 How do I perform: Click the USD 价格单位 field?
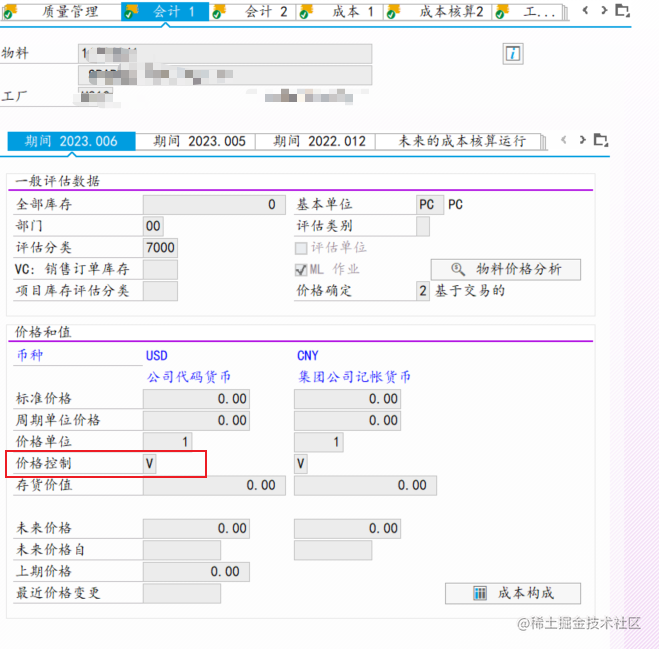(x=168, y=442)
